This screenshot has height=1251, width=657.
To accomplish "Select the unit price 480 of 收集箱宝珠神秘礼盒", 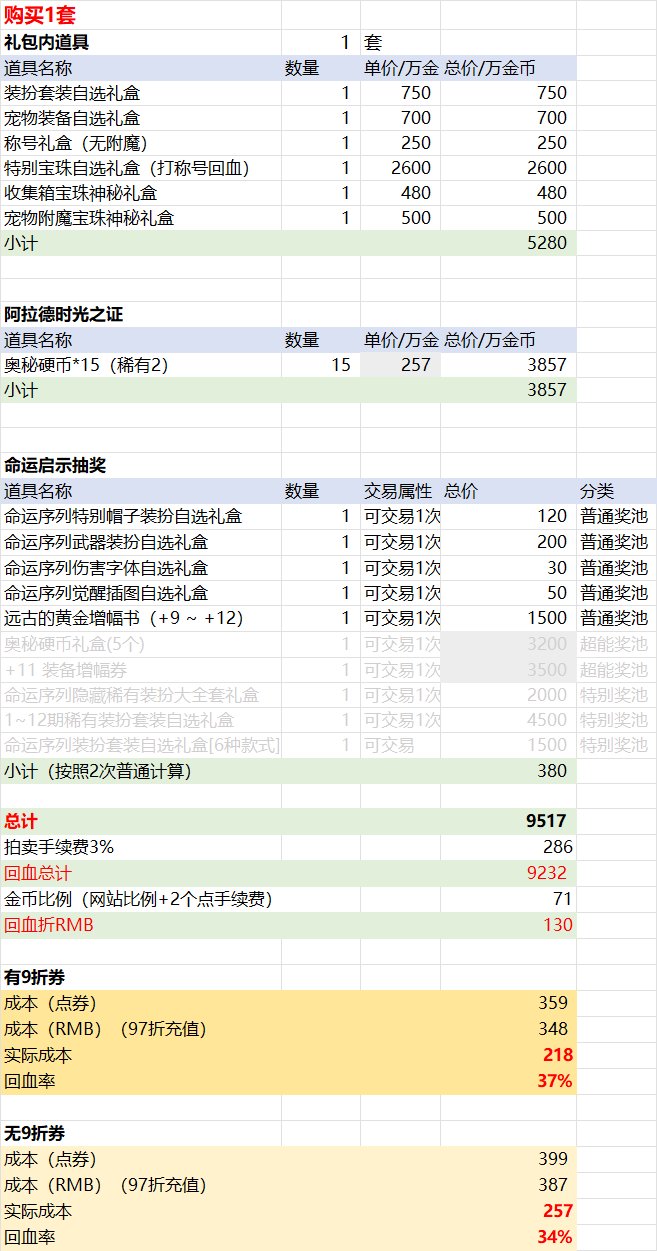I will click(415, 193).
